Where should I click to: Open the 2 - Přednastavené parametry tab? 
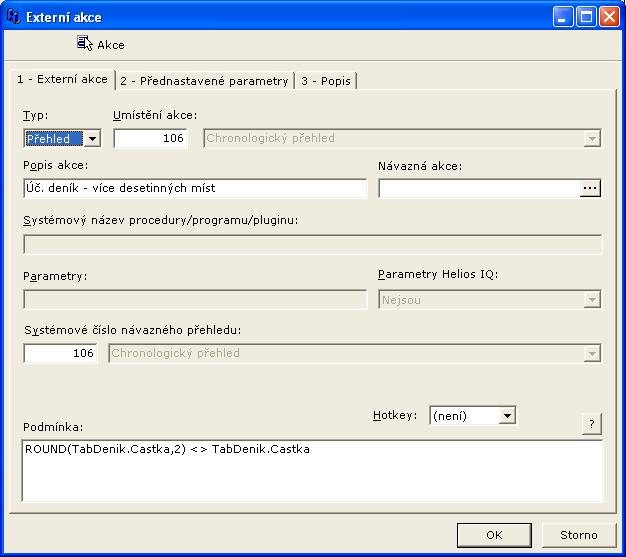point(204,81)
